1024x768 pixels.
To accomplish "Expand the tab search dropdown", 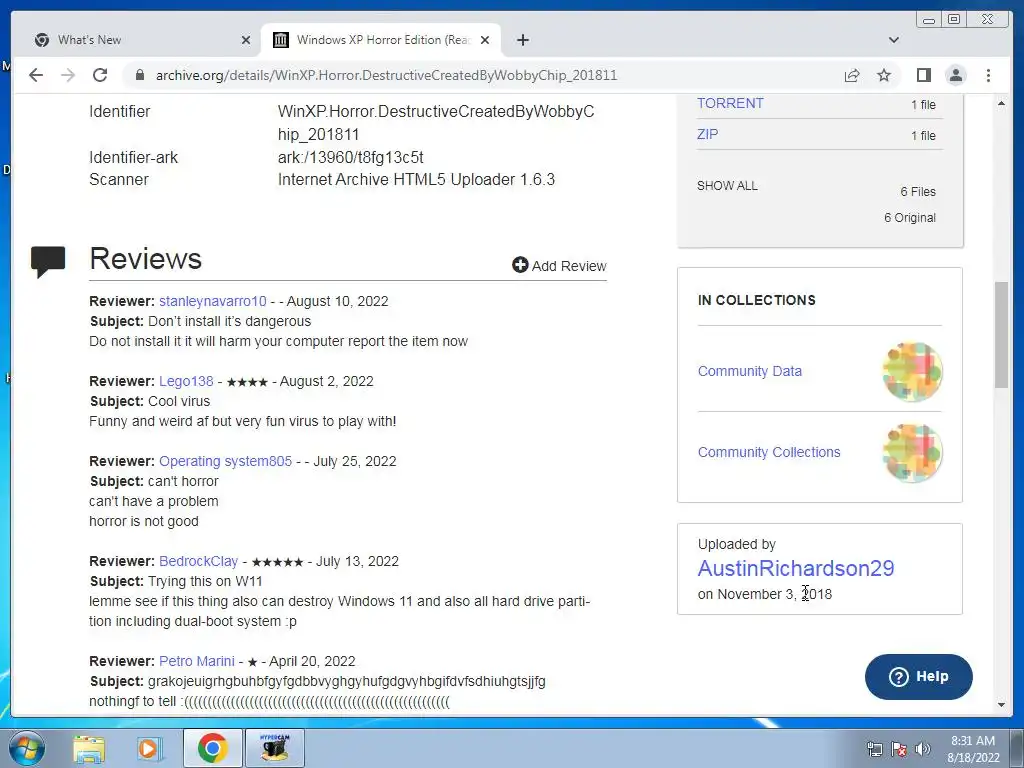I will click(893, 40).
